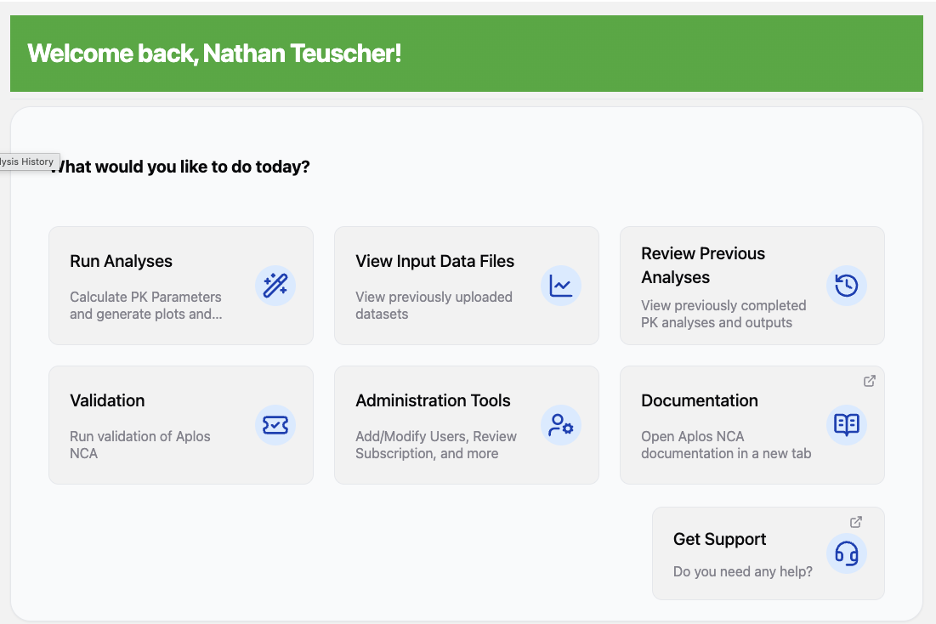The height and width of the screenshot is (624, 936).
Task: Click the line chart icon for input data
Action: pyautogui.click(x=561, y=286)
